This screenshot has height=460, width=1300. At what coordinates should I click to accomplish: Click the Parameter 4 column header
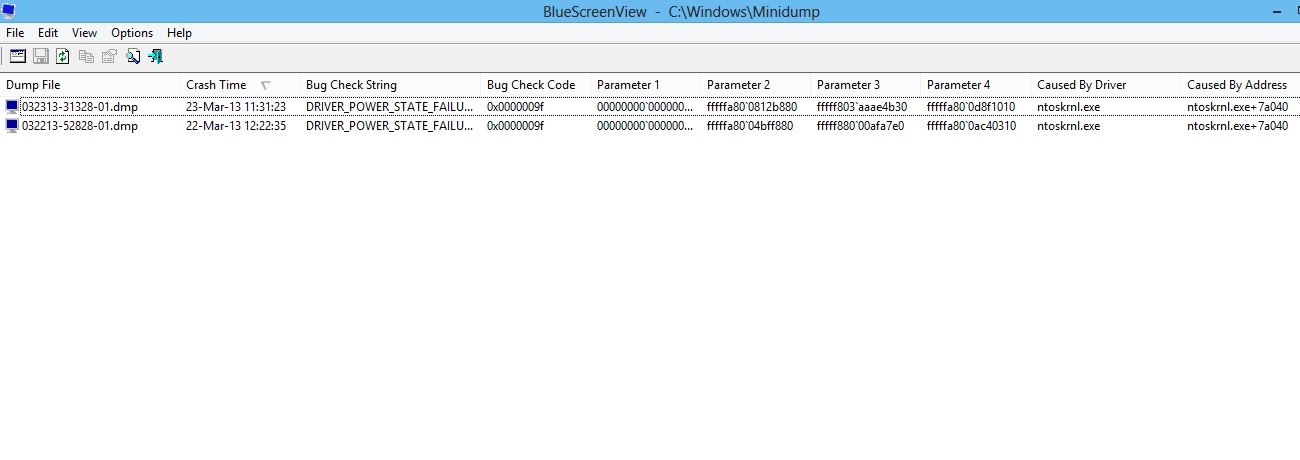[976, 85]
